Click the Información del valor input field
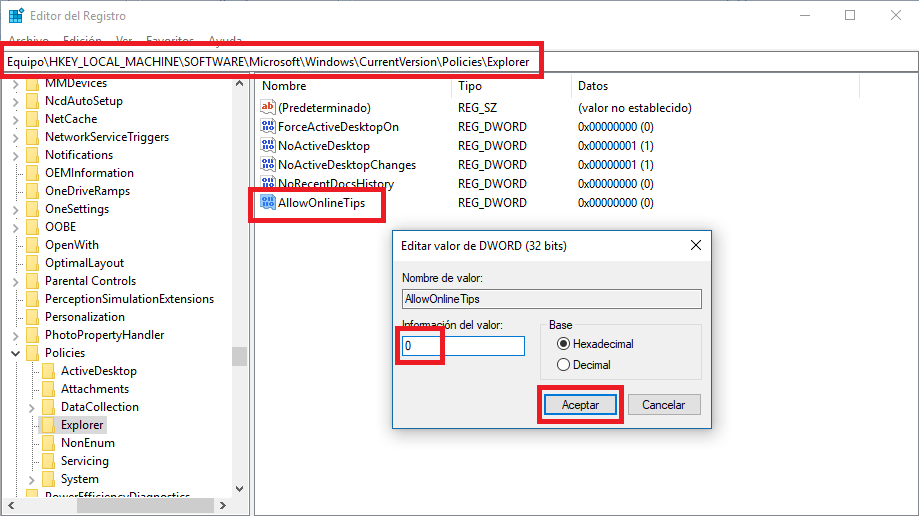This screenshot has height=516, width=919. pyautogui.click(x=463, y=346)
